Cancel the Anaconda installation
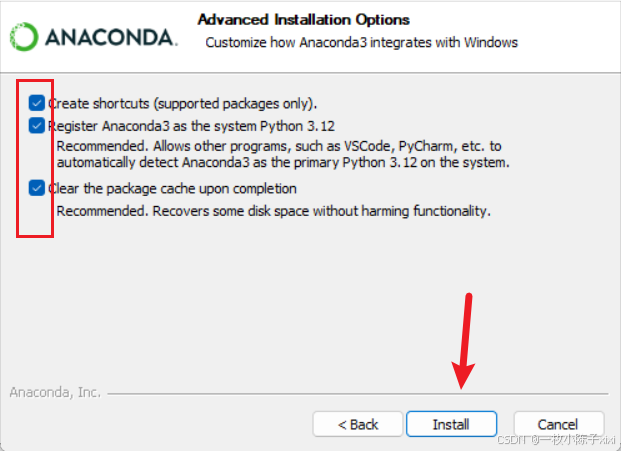 [559, 424]
